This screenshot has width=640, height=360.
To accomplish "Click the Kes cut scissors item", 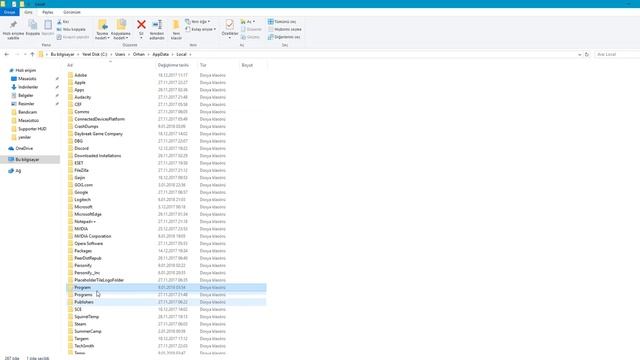I will 63,22.
